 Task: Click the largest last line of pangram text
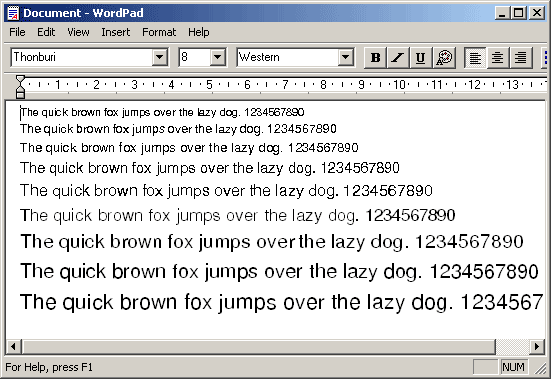click(281, 302)
